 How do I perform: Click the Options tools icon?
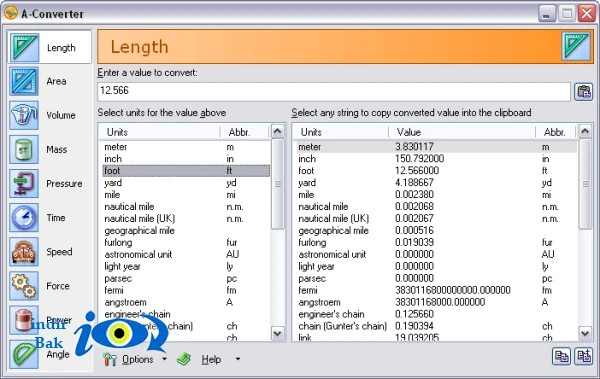(110, 359)
